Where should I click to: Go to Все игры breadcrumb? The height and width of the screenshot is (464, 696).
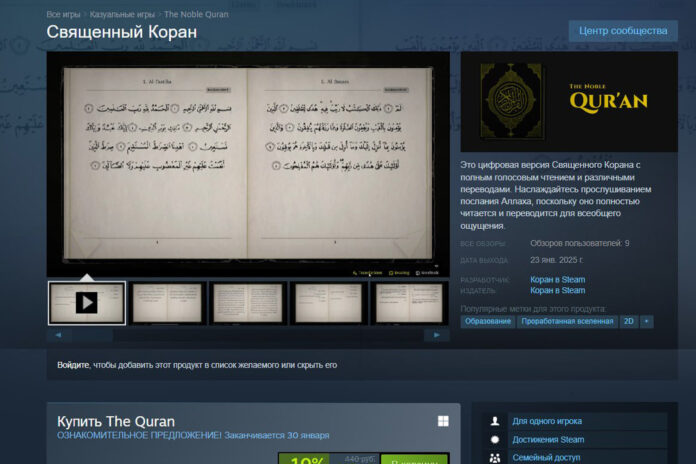(x=65, y=15)
